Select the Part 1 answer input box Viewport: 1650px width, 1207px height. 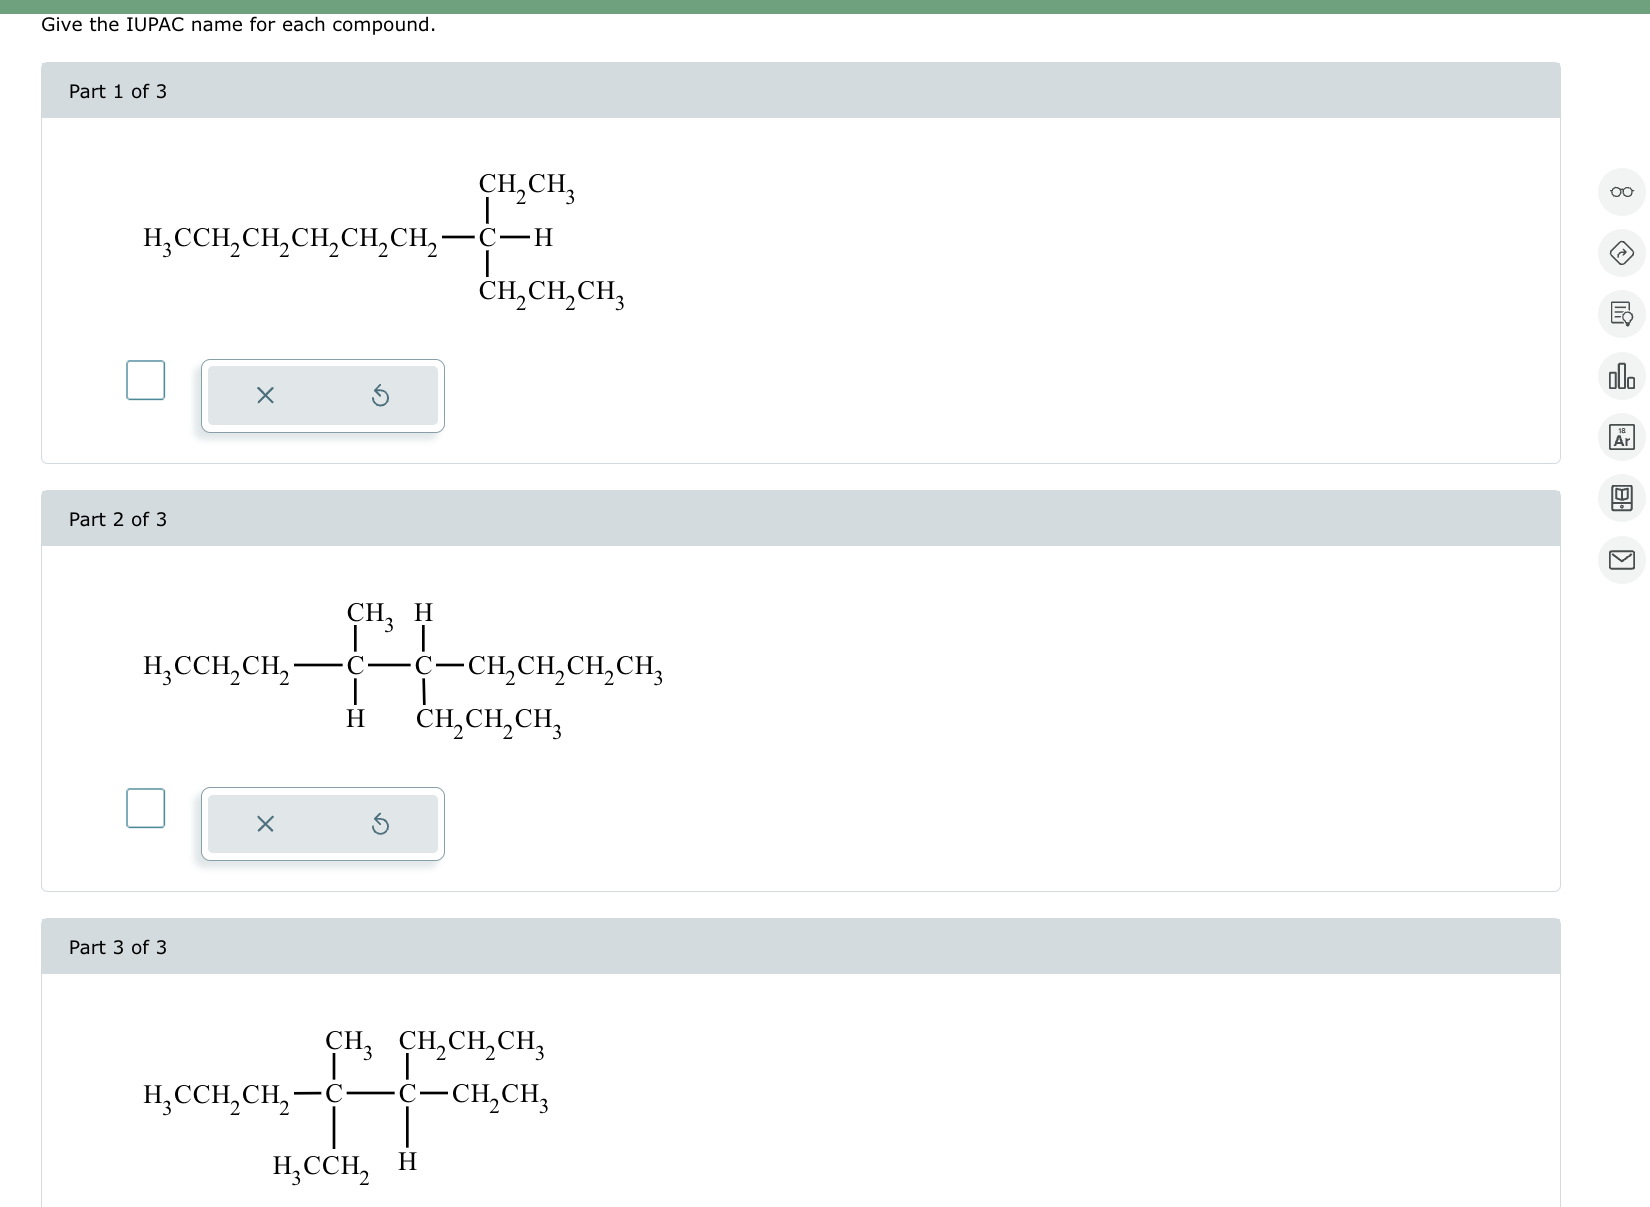point(145,379)
